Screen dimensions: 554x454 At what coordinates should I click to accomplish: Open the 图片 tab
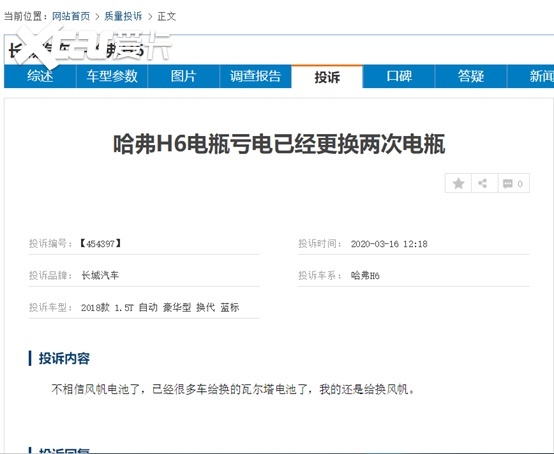184,76
